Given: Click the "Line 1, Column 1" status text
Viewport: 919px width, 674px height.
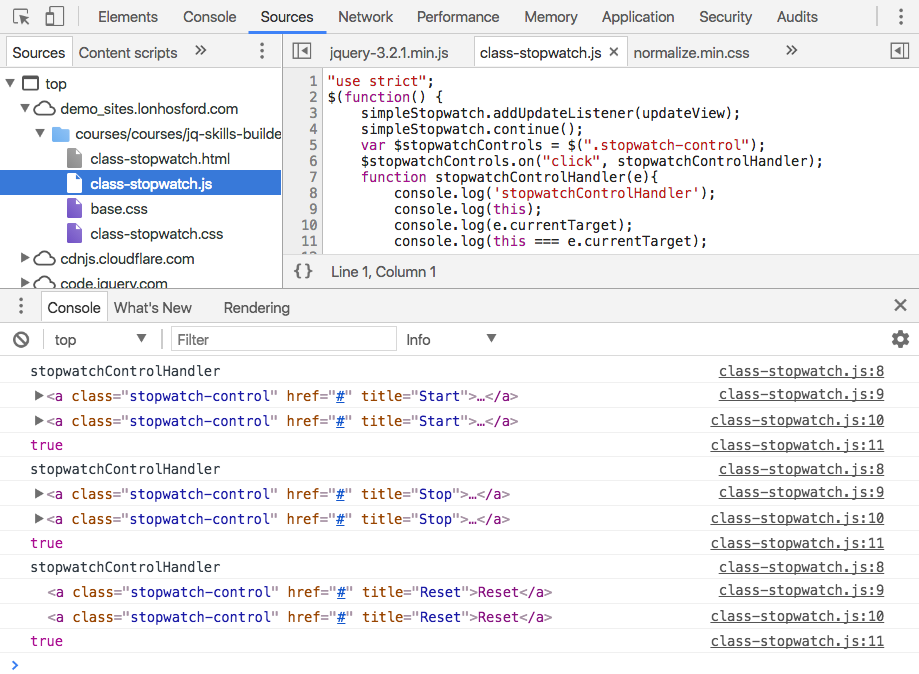Looking at the screenshot, I should 383,272.
